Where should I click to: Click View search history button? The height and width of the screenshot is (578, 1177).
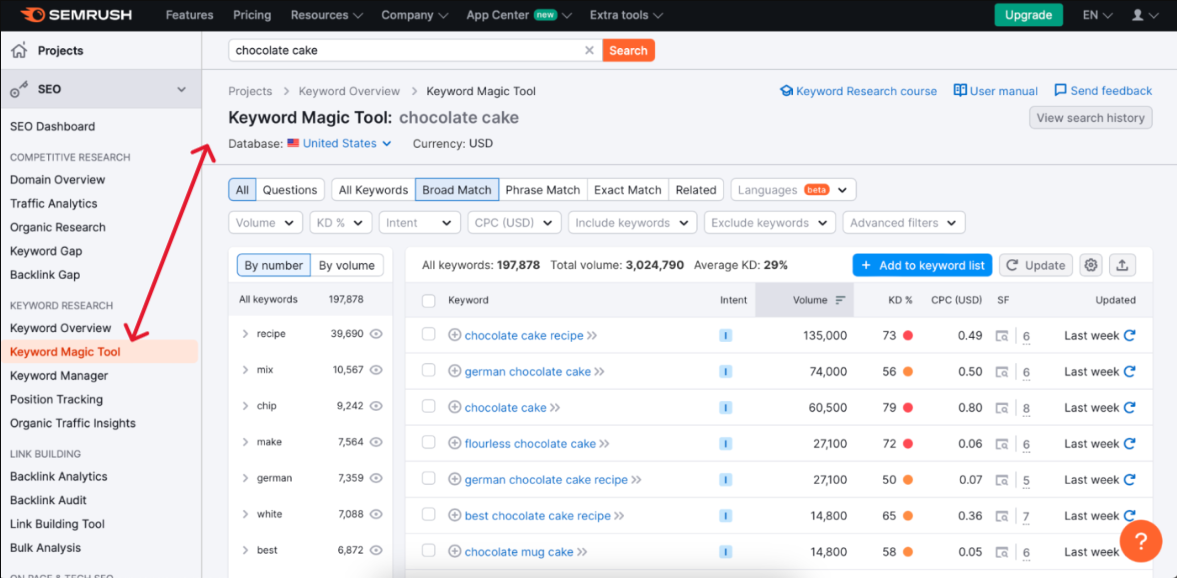point(1090,118)
